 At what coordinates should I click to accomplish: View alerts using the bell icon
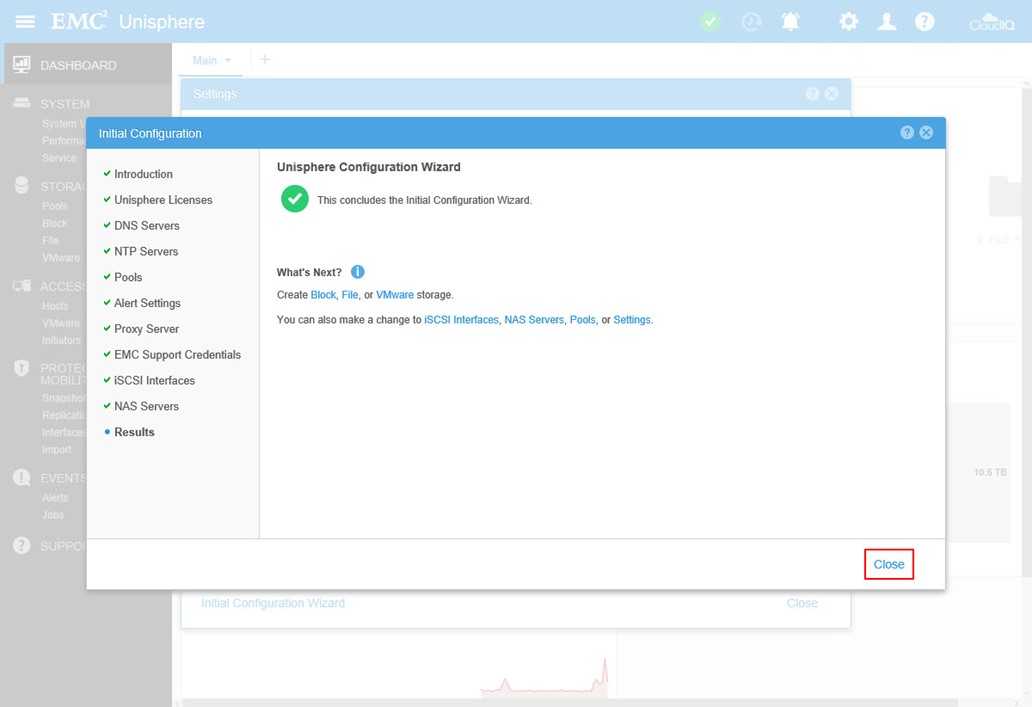click(x=790, y=22)
